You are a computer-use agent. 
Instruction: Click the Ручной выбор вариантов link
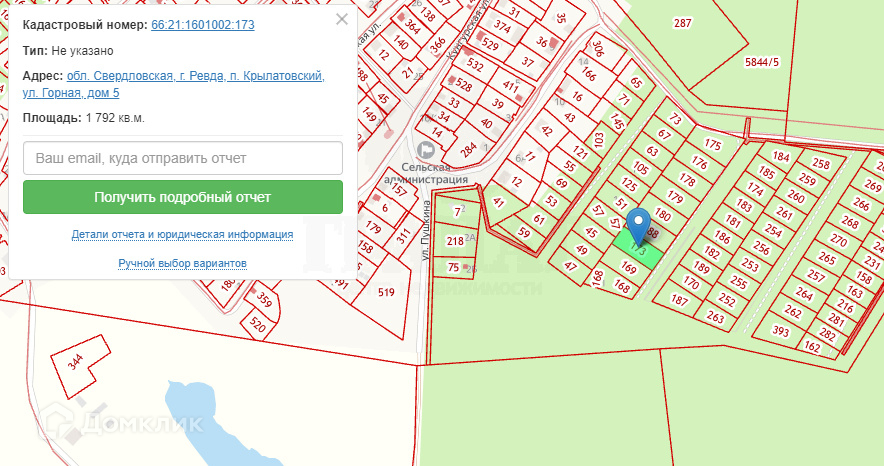tap(182, 263)
